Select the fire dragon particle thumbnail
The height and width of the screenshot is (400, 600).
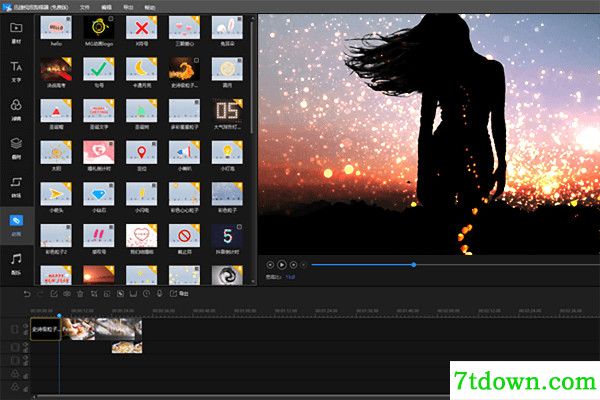tap(184, 69)
